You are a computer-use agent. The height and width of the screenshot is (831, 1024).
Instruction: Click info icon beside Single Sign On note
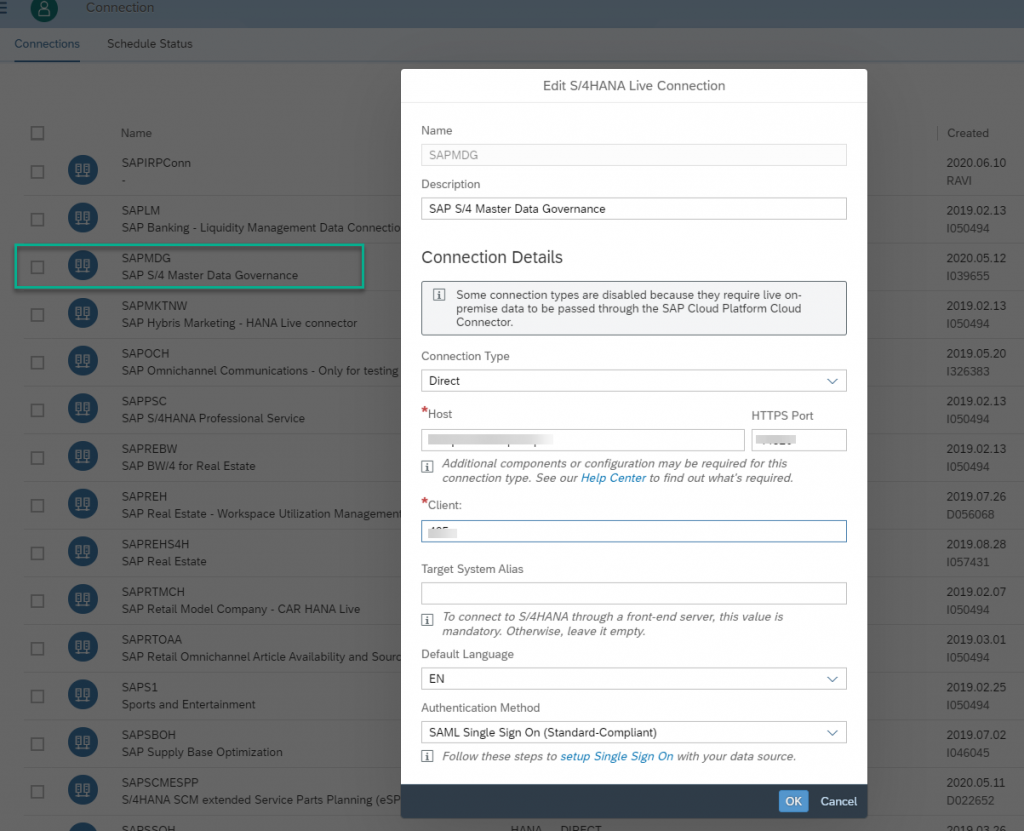tap(427, 757)
